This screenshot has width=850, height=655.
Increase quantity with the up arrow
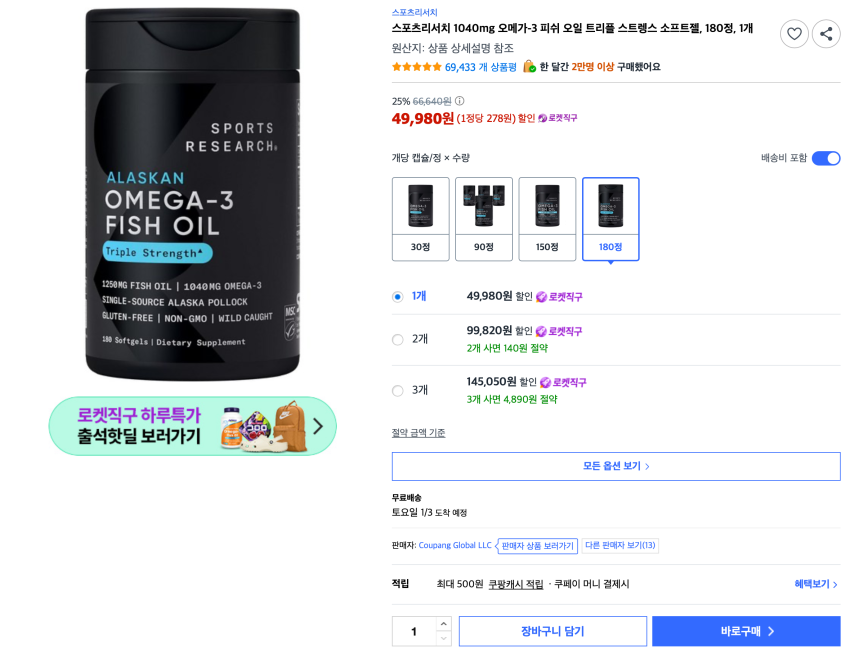[444, 624]
